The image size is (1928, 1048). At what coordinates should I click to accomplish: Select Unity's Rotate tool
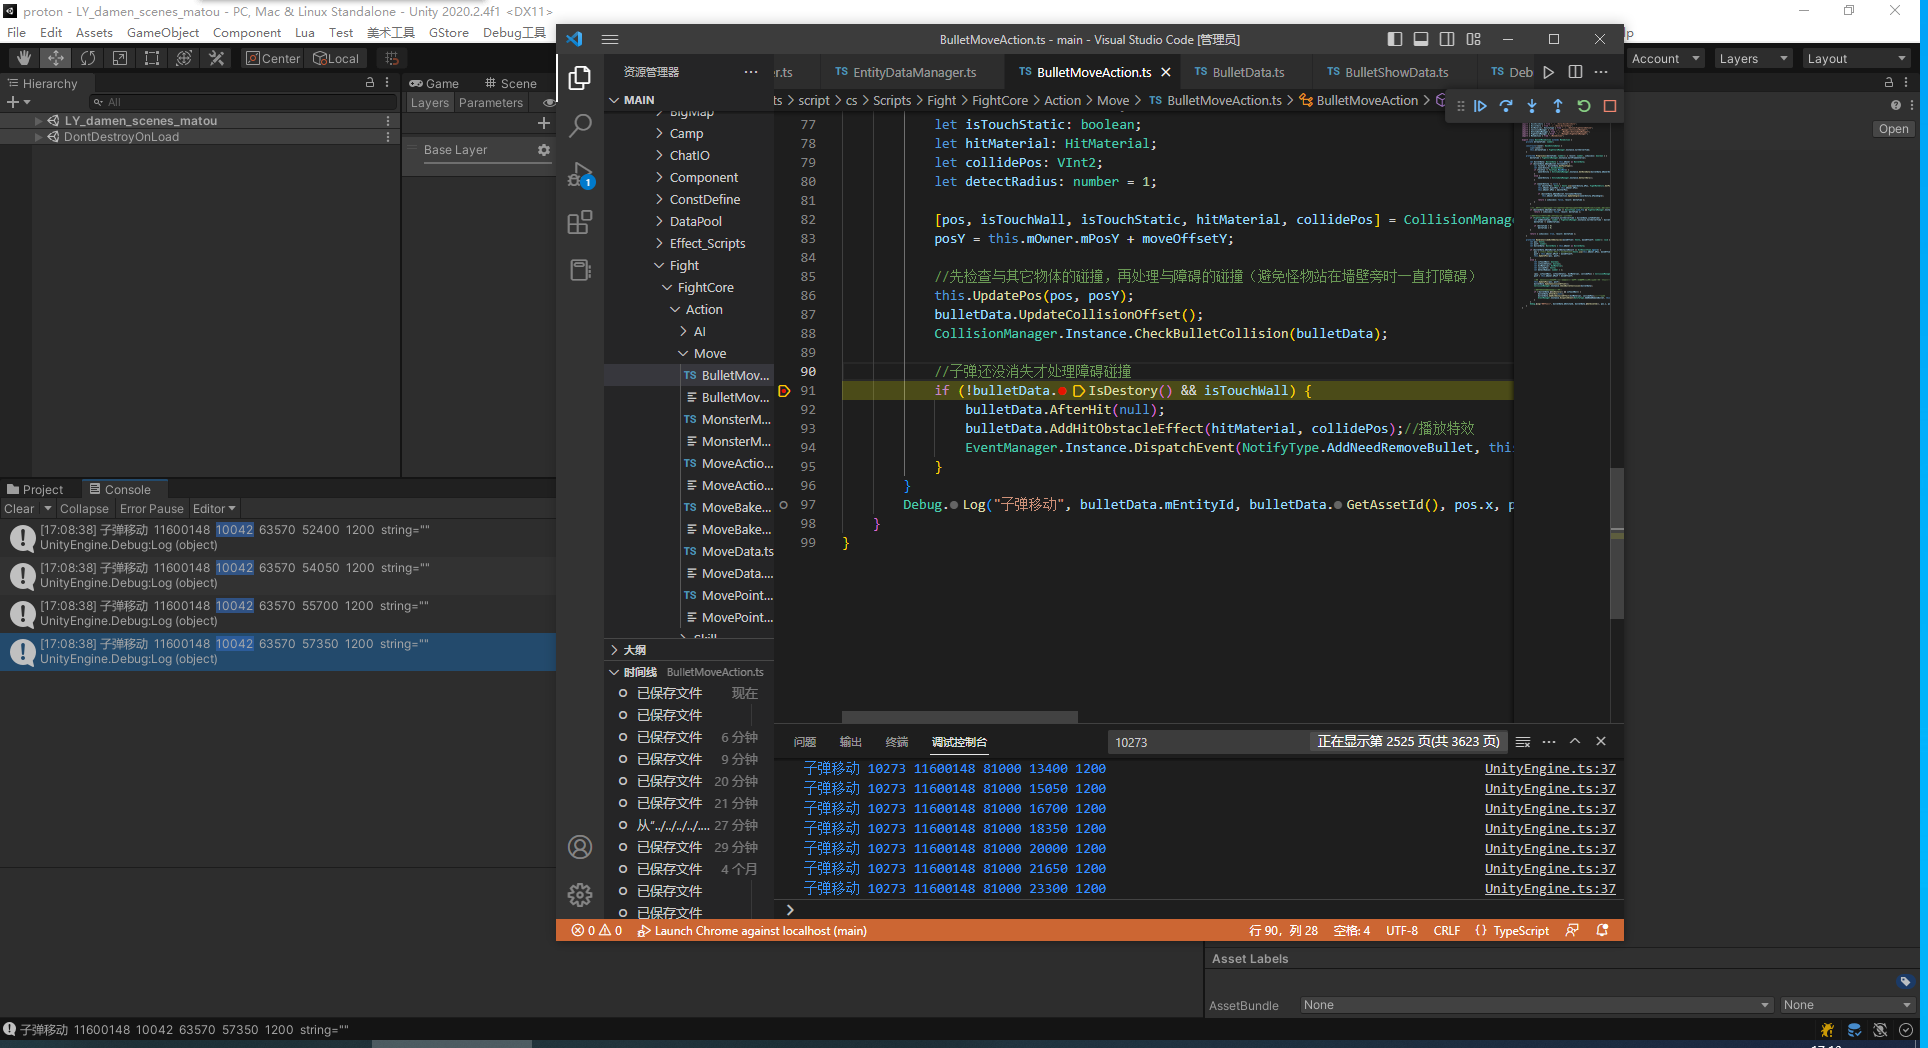tap(88, 59)
